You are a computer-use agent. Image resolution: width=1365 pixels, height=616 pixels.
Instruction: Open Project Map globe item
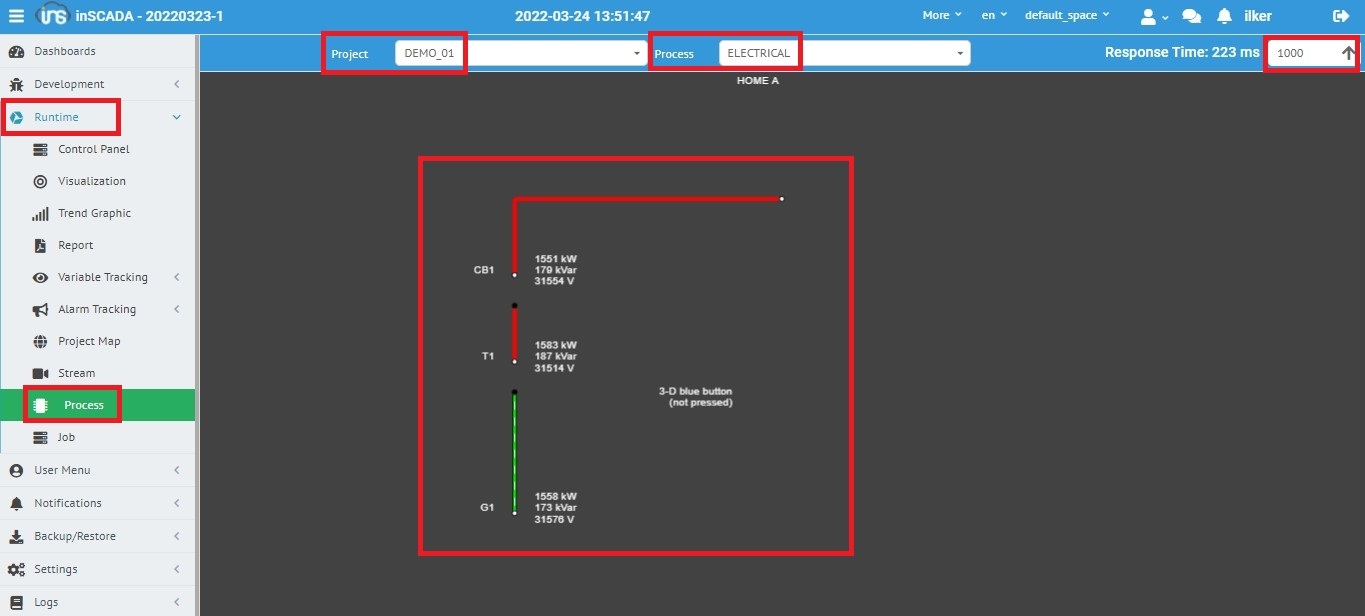point(88,341)
